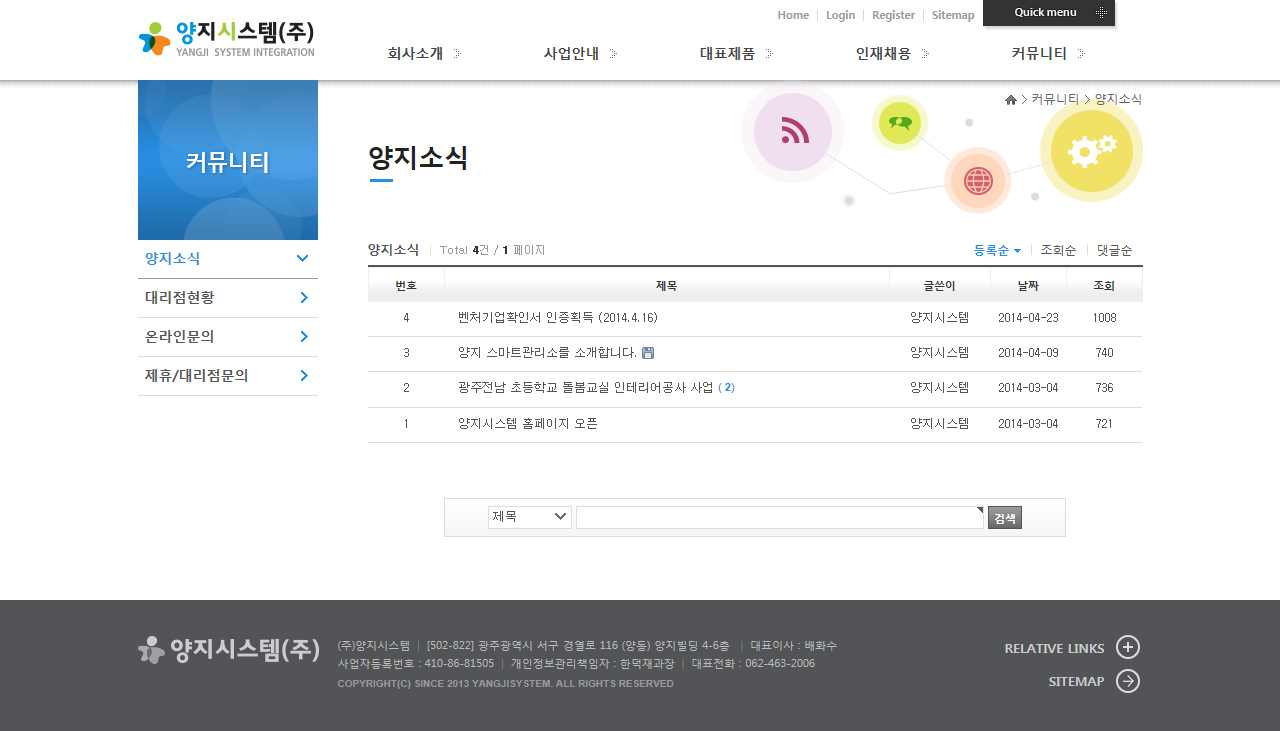Sort posts by 등록순 dropdown
This screenshot has width=1280, height=731.
point(997,250)
